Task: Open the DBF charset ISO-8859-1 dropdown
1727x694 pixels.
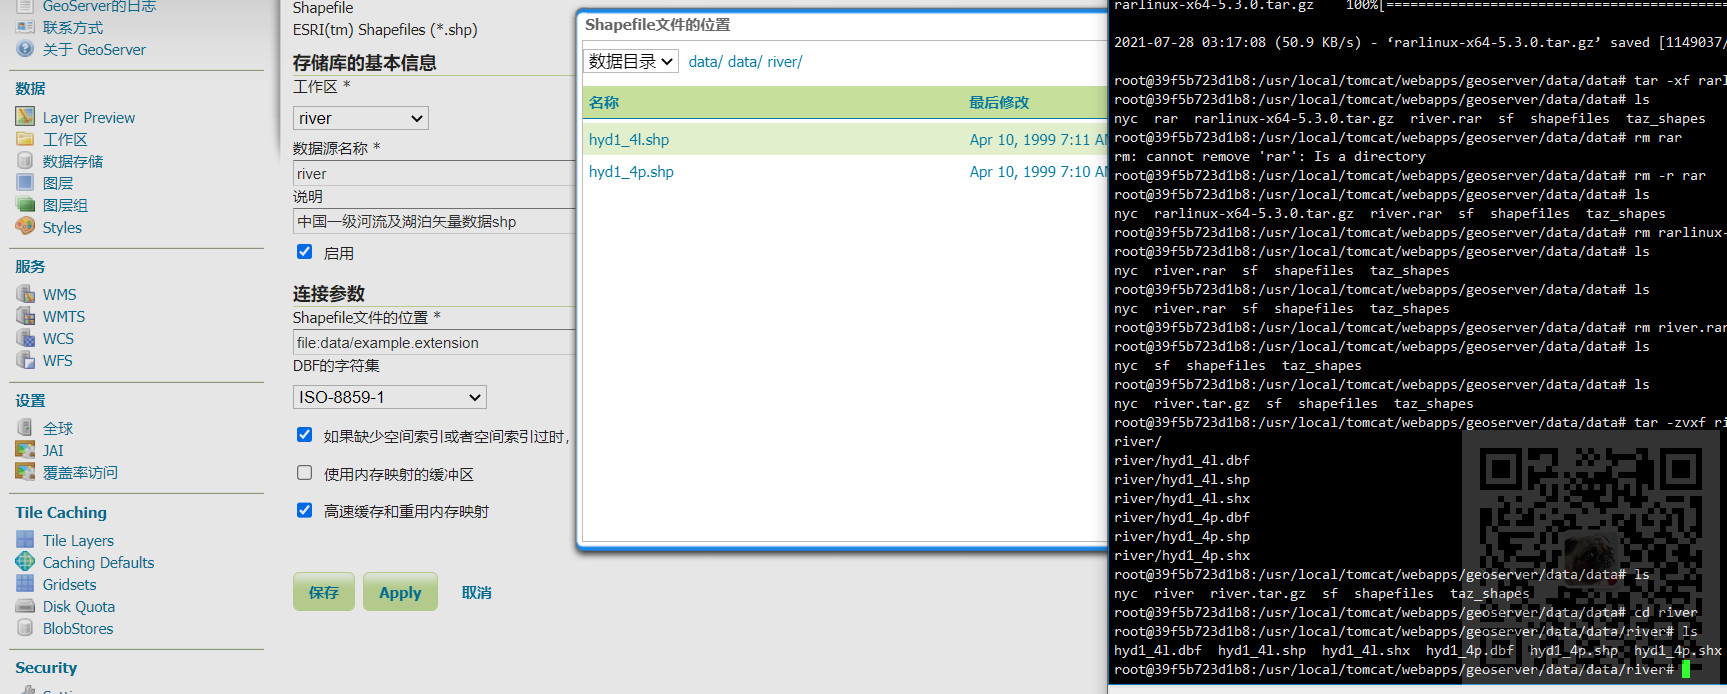Action: pyautogui.click(x=390, y=397)
